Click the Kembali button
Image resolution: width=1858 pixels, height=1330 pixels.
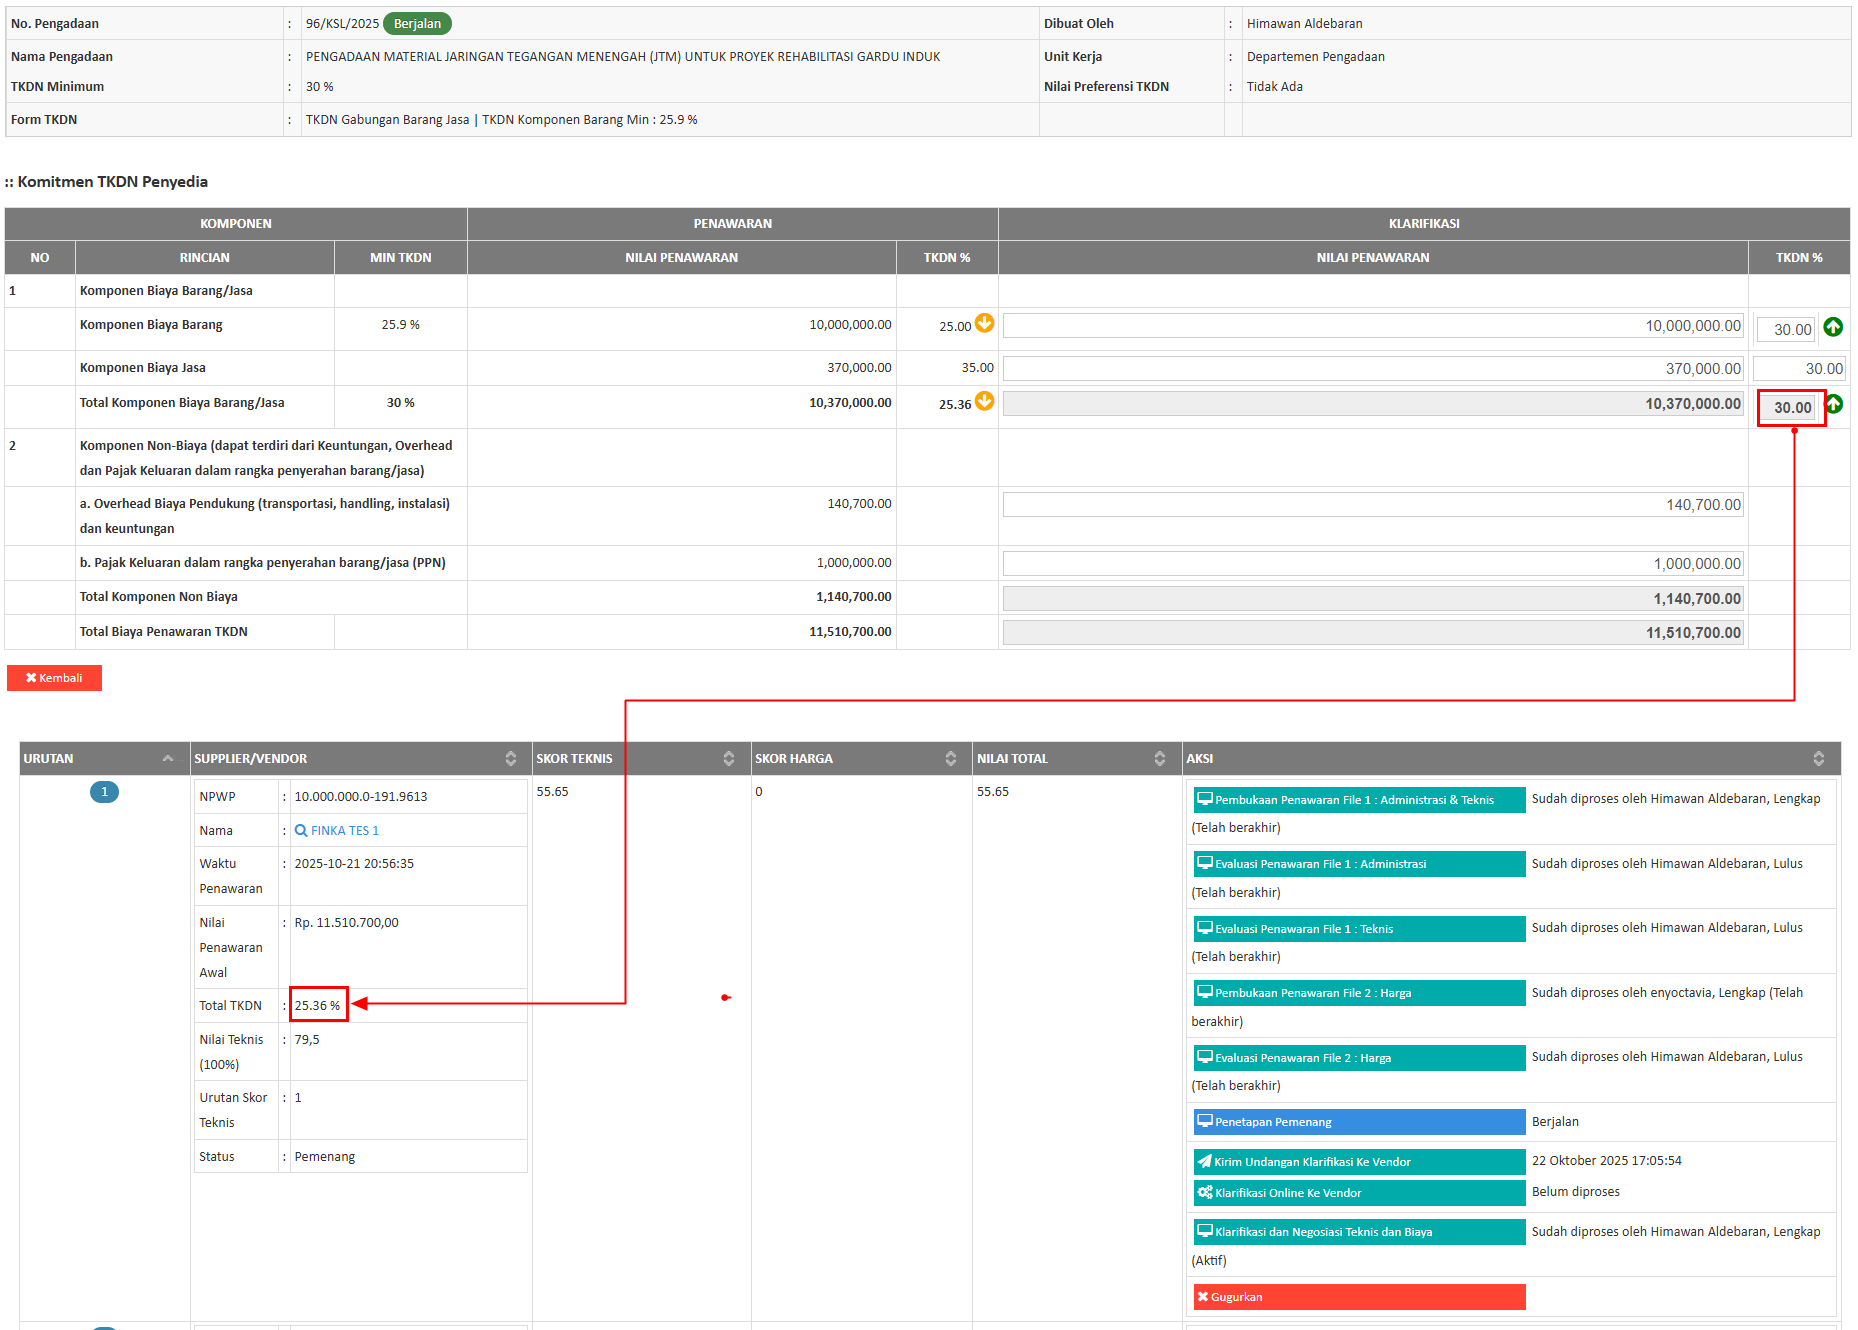pyautogui.click(x=54, y=678)
